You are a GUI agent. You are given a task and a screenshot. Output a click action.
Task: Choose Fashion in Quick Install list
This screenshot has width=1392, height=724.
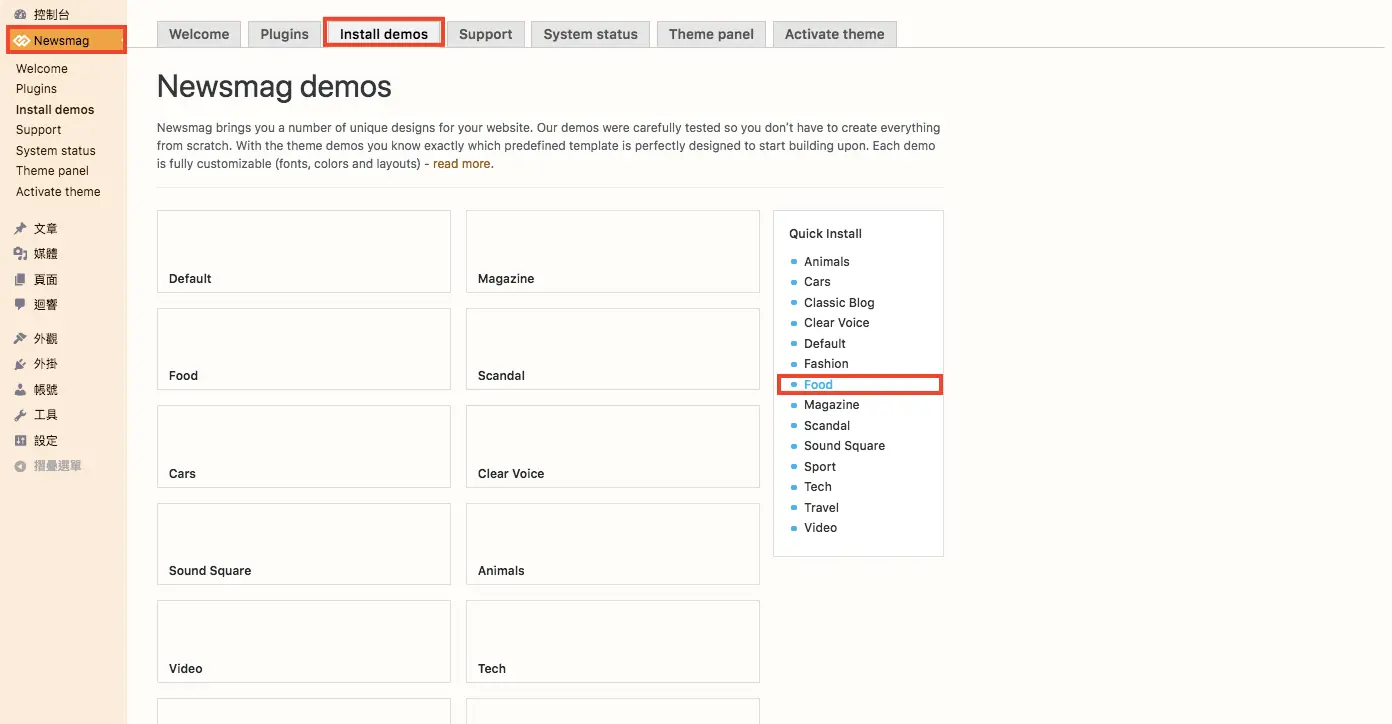pos(826,364)
